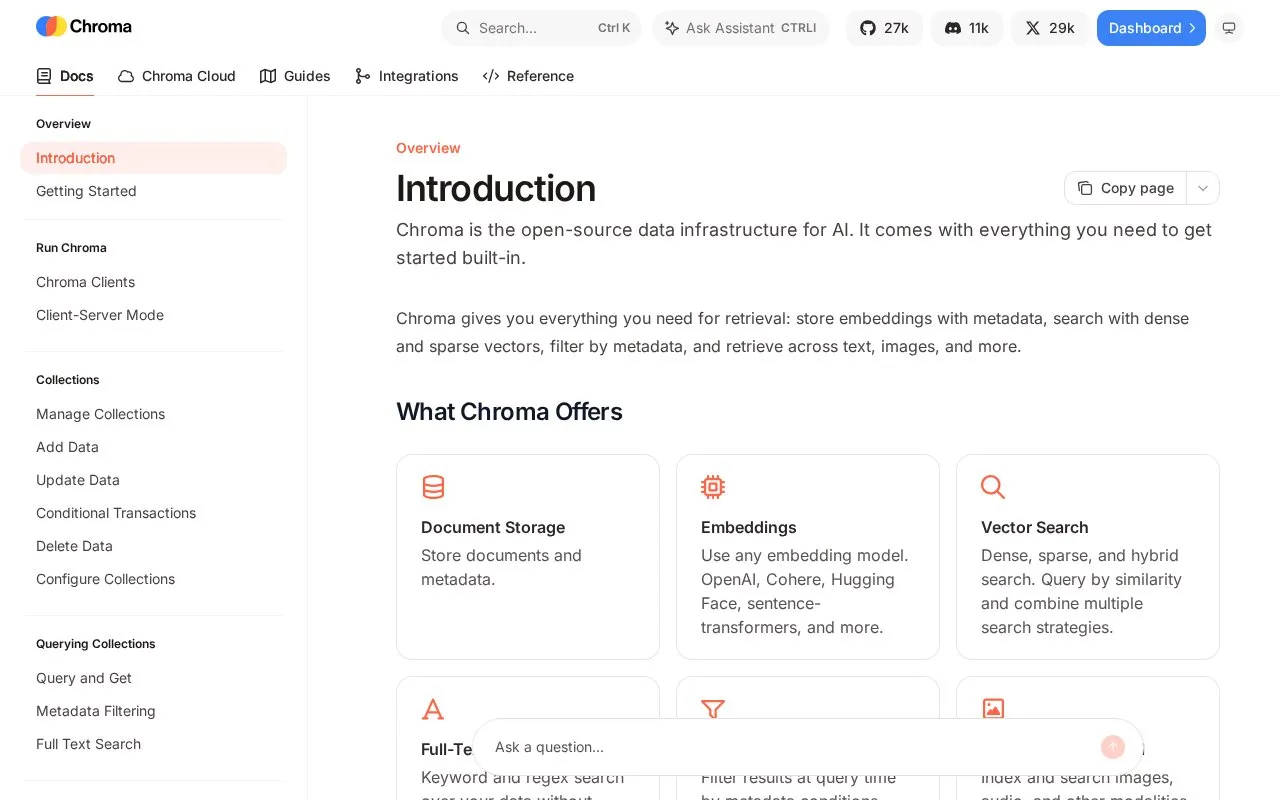
Task: Open Configure Collections in the sidebar
Action: click(x=153, y=579)
